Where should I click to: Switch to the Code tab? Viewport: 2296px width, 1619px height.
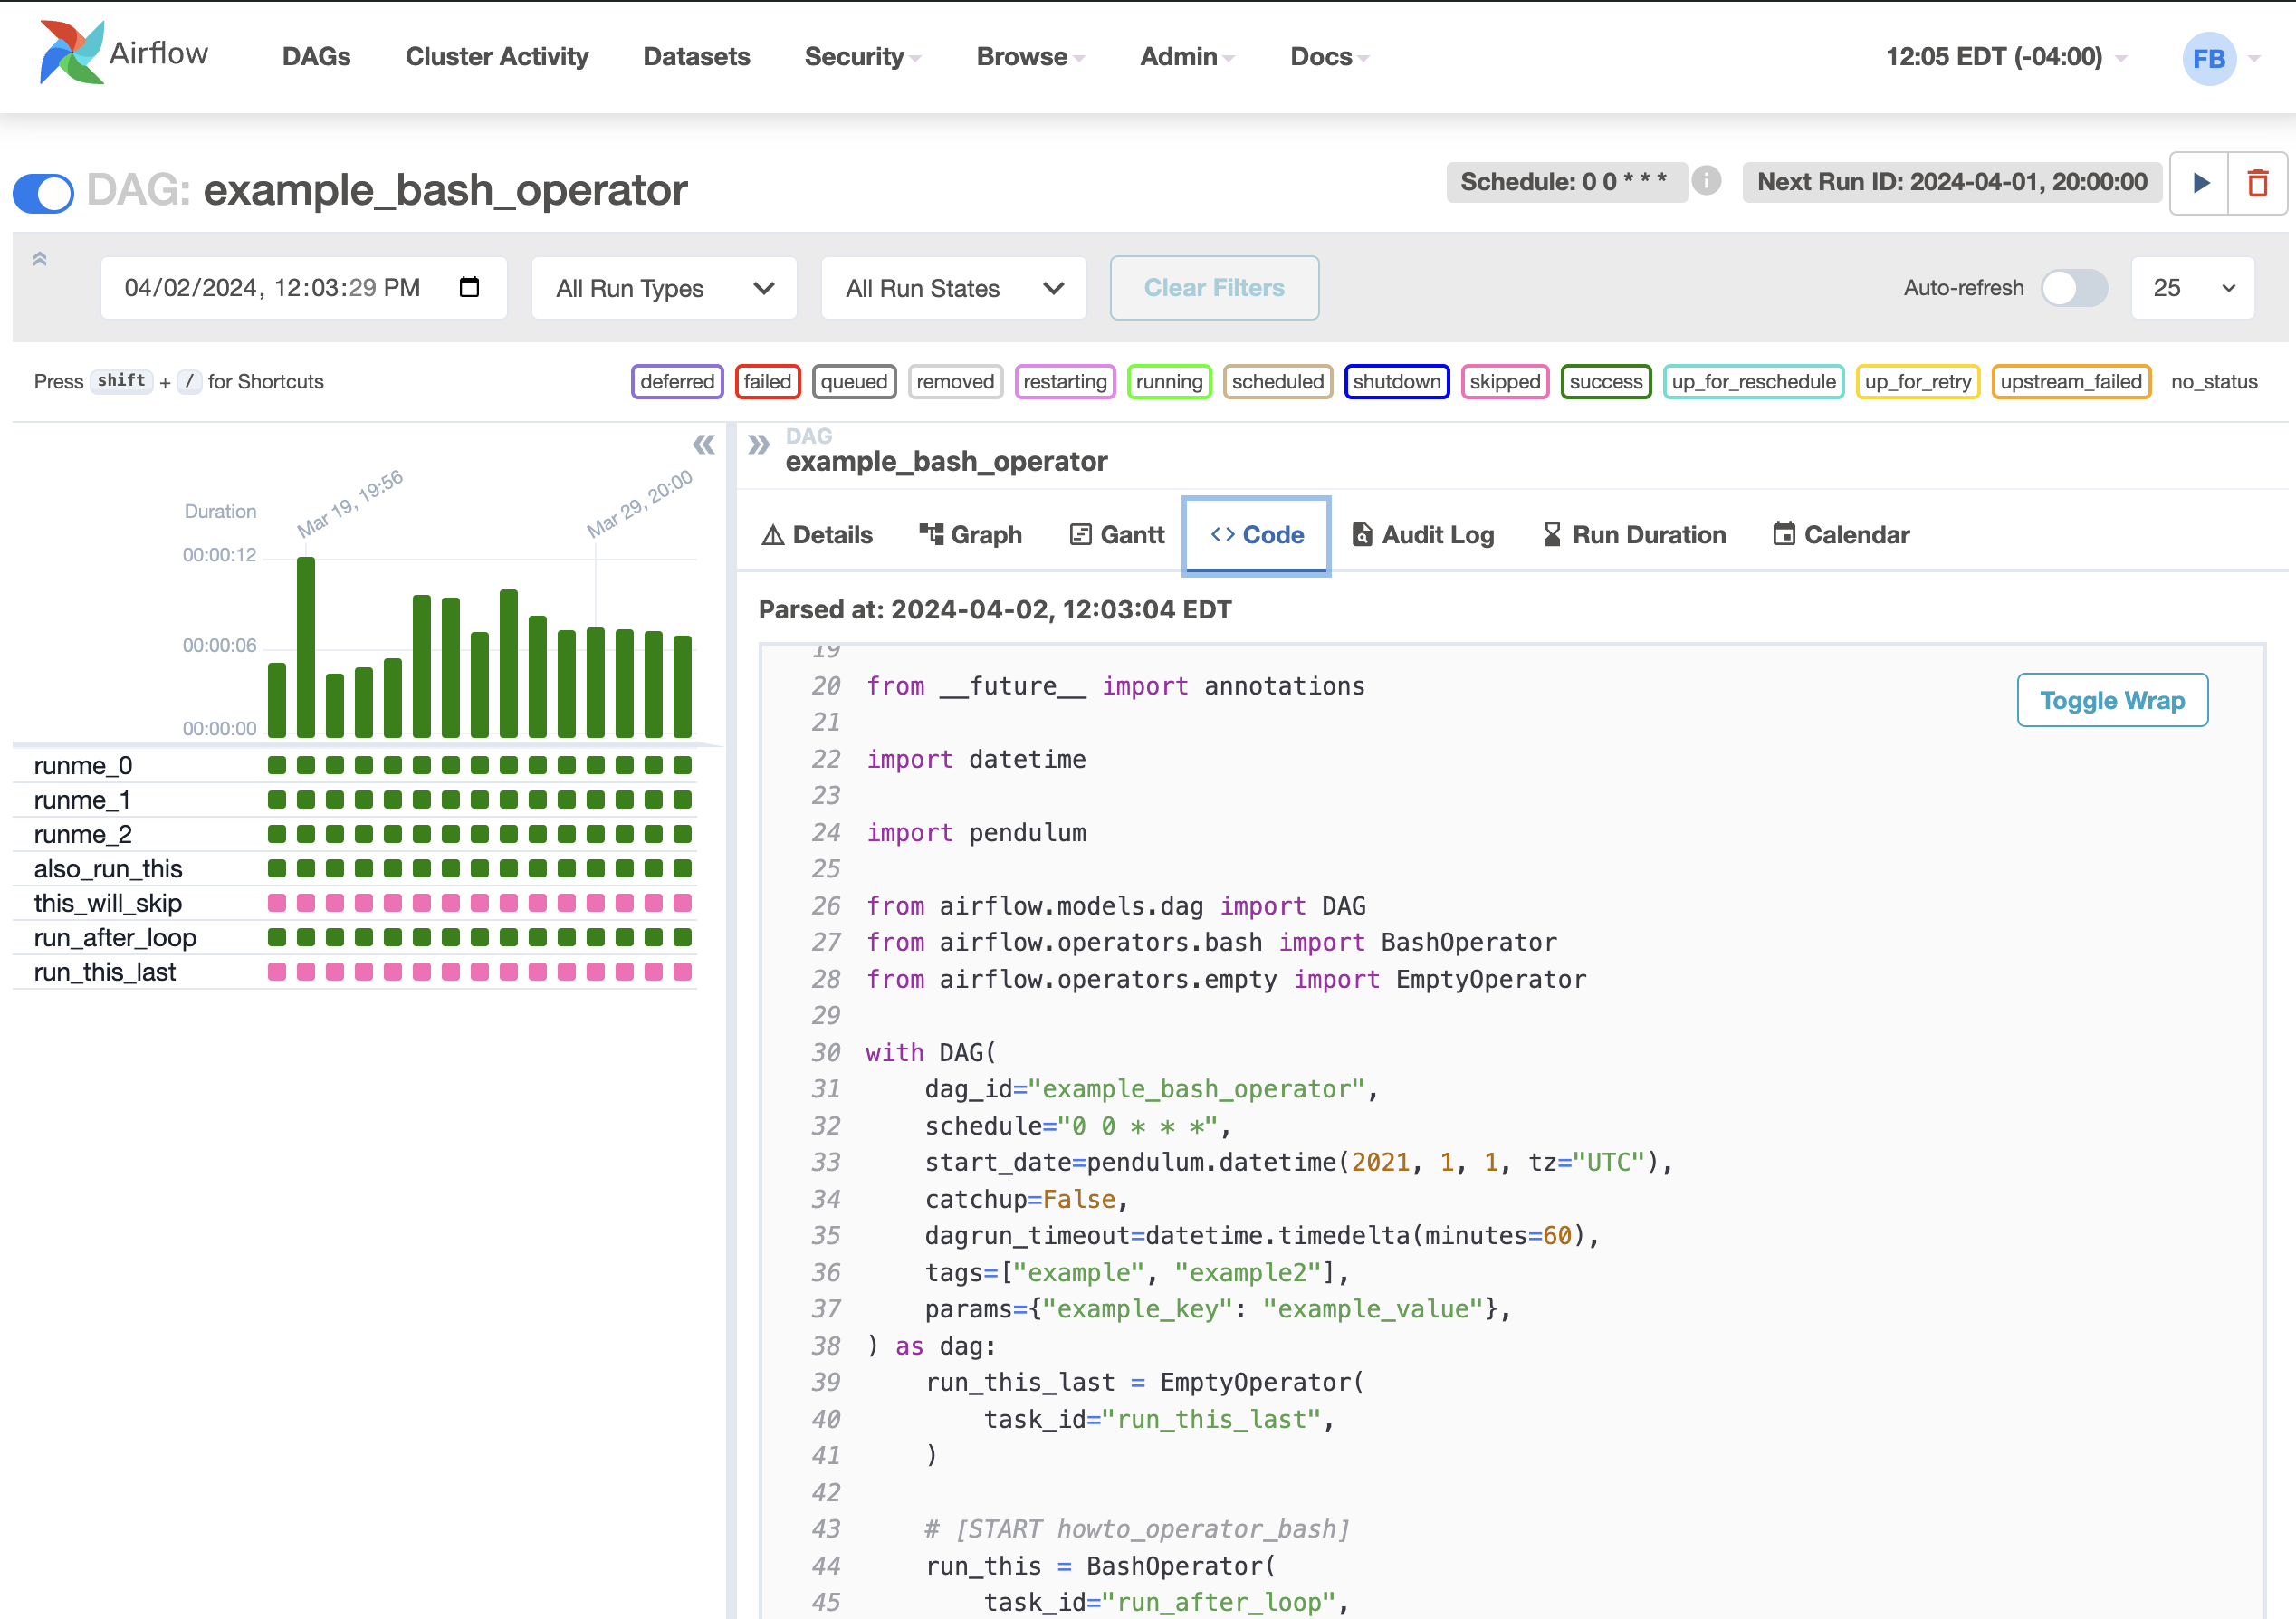[x=1258, y=531]
